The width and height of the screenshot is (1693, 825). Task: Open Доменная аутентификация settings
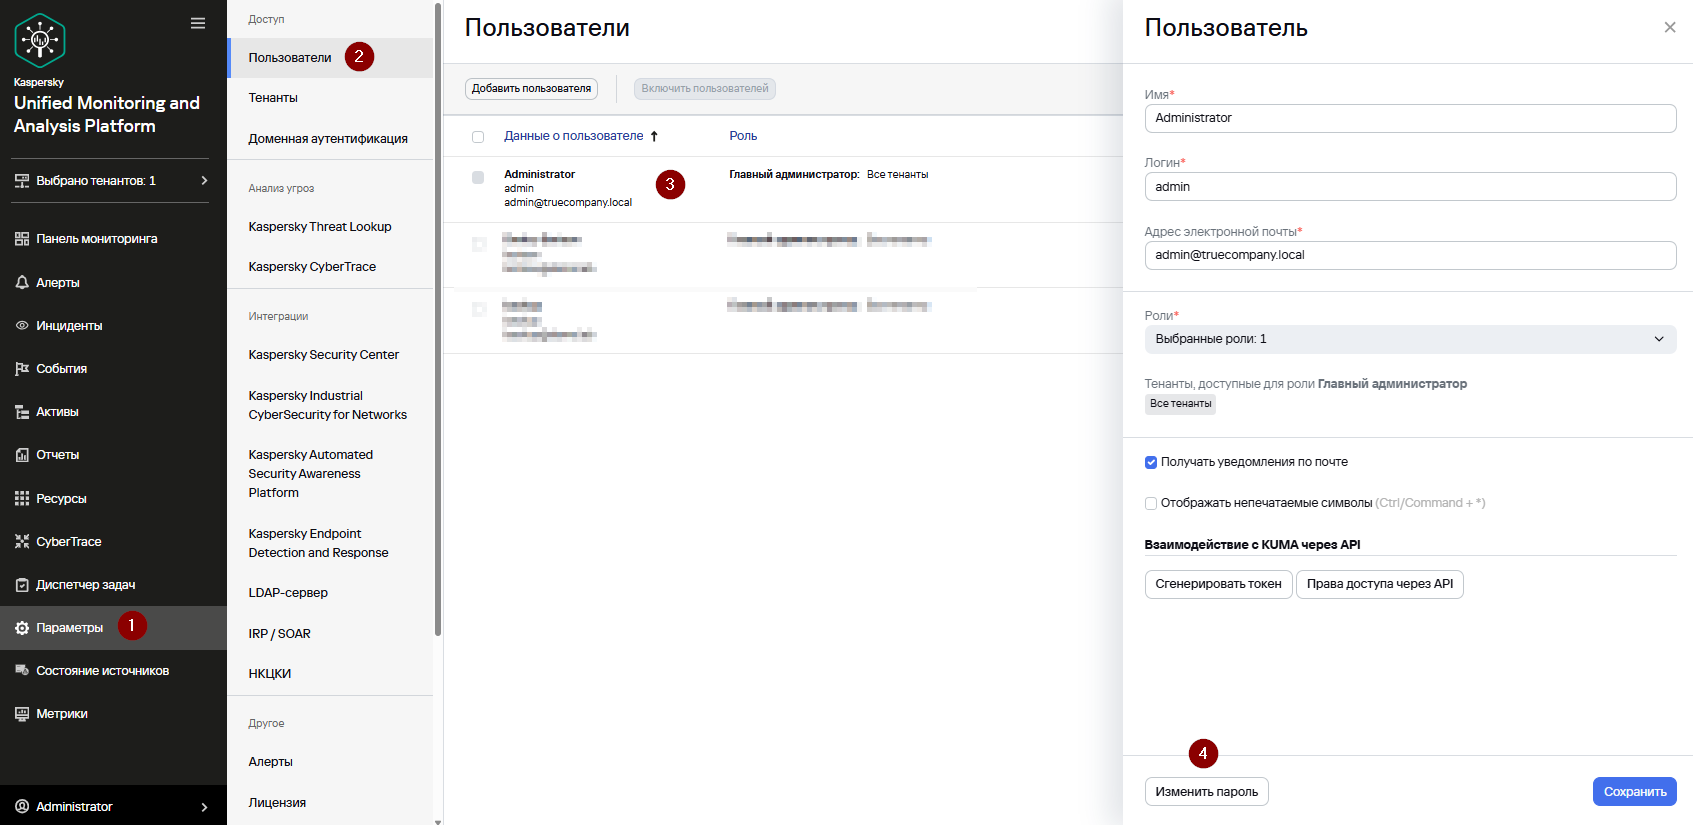[328, 139]
